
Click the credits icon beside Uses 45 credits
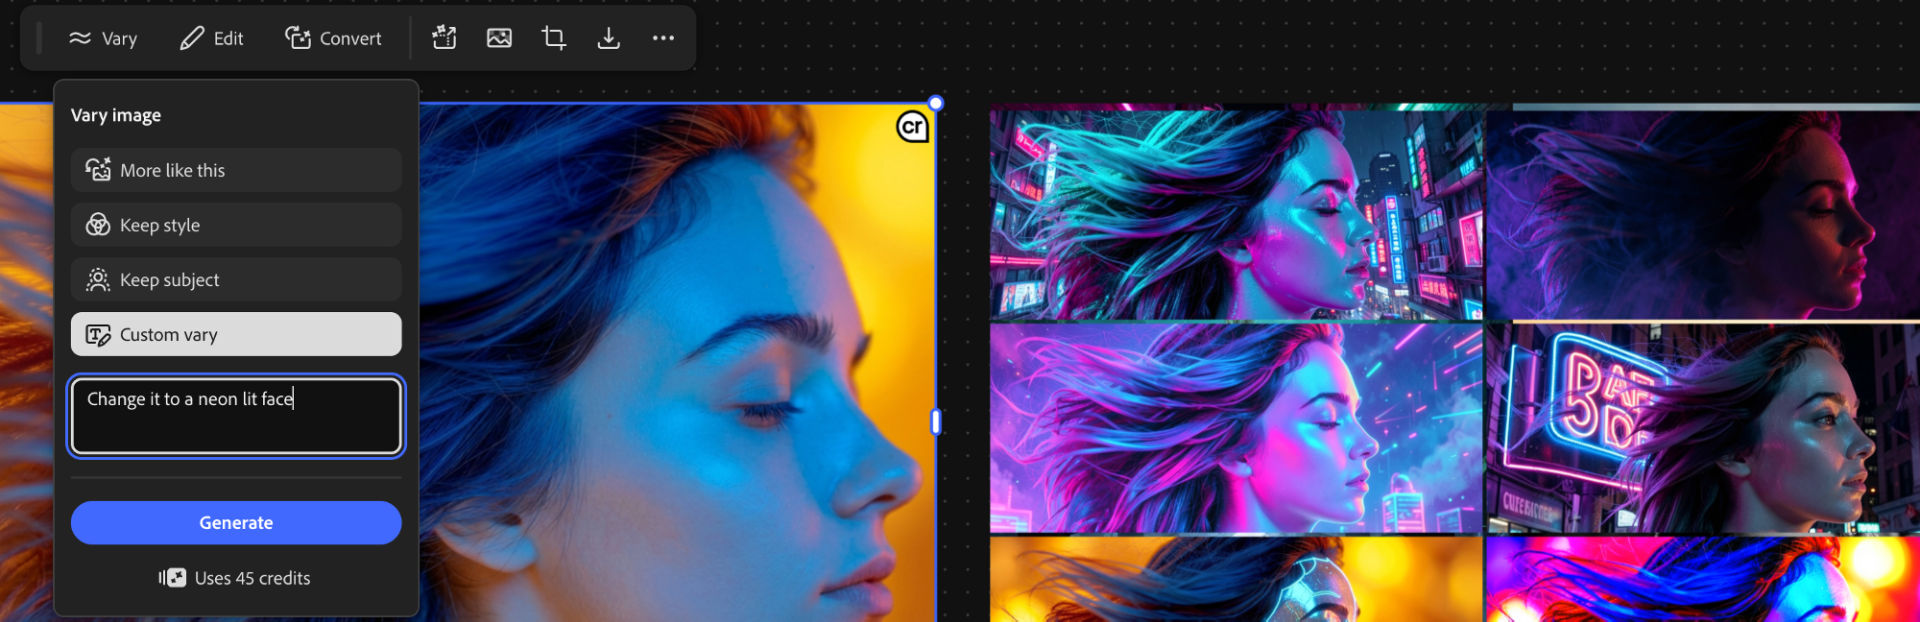172,578
